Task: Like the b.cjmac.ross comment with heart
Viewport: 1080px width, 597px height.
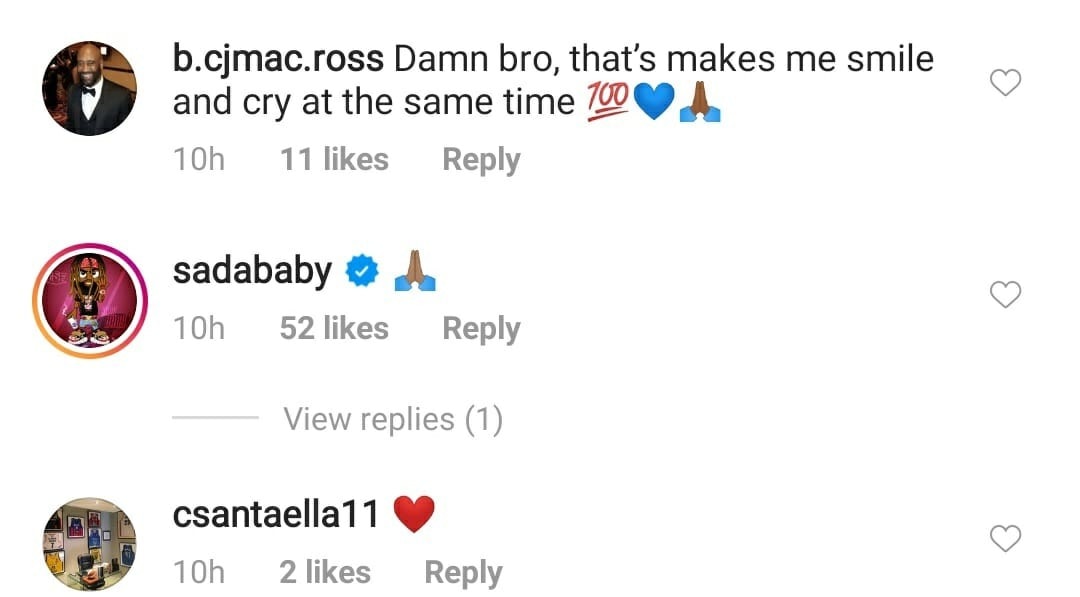Action: [x=1004, y=84]
